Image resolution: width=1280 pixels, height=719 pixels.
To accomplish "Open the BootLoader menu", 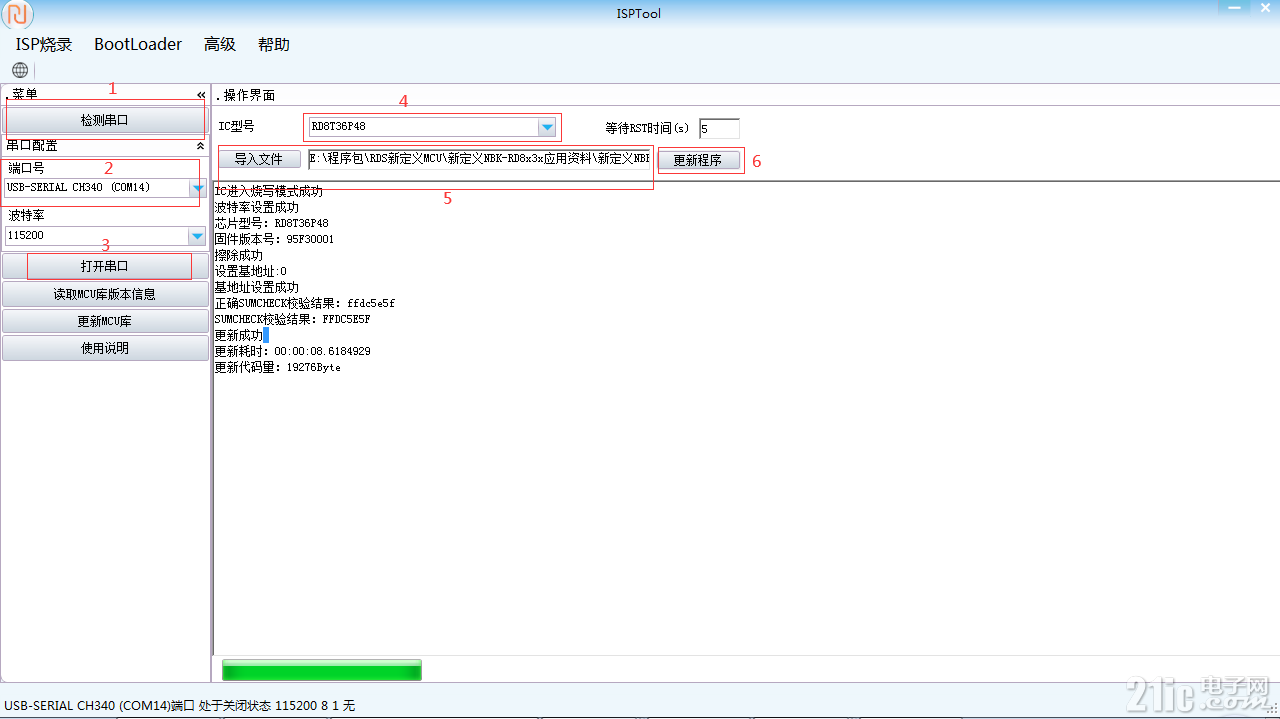I will 138,44.
